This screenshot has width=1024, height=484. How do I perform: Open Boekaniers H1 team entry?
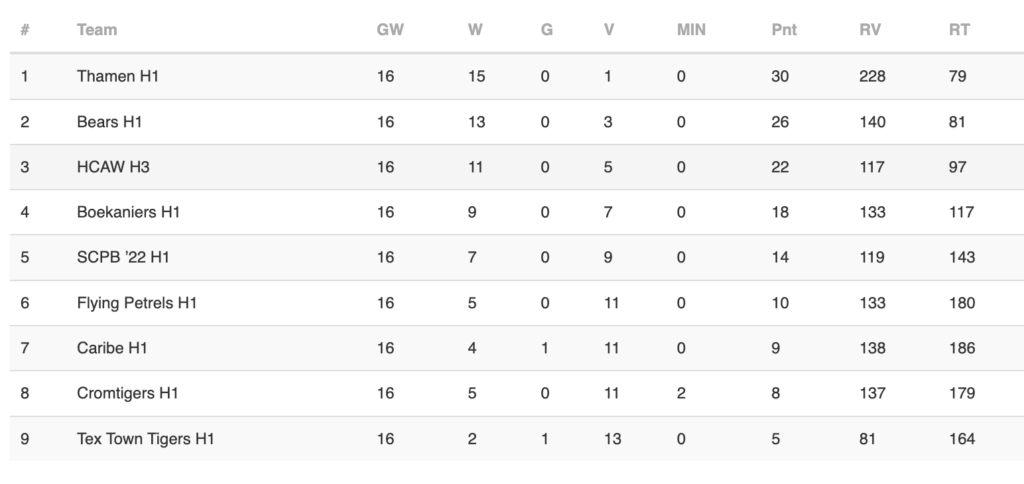[128, 212]
